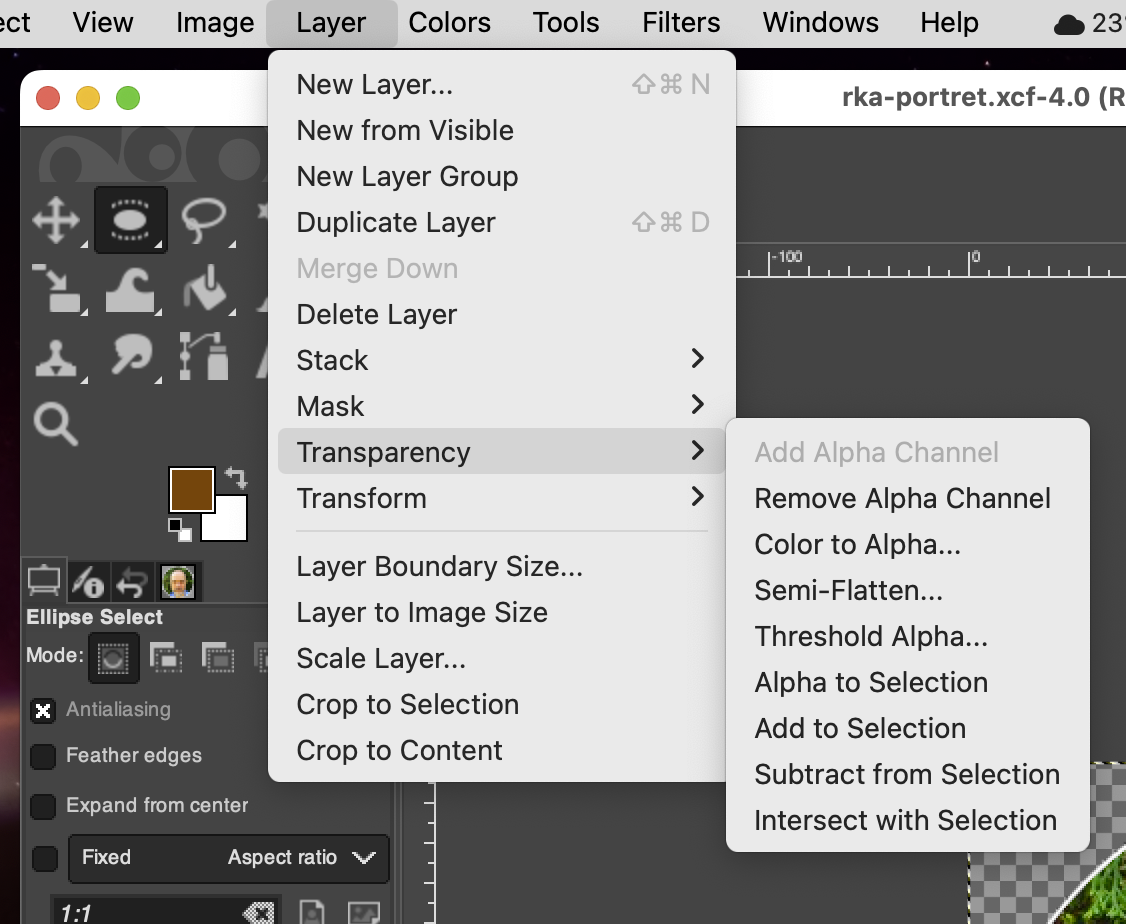Open the Filters menu
This screenshot has width=1126, height=924.
point(681,22)
